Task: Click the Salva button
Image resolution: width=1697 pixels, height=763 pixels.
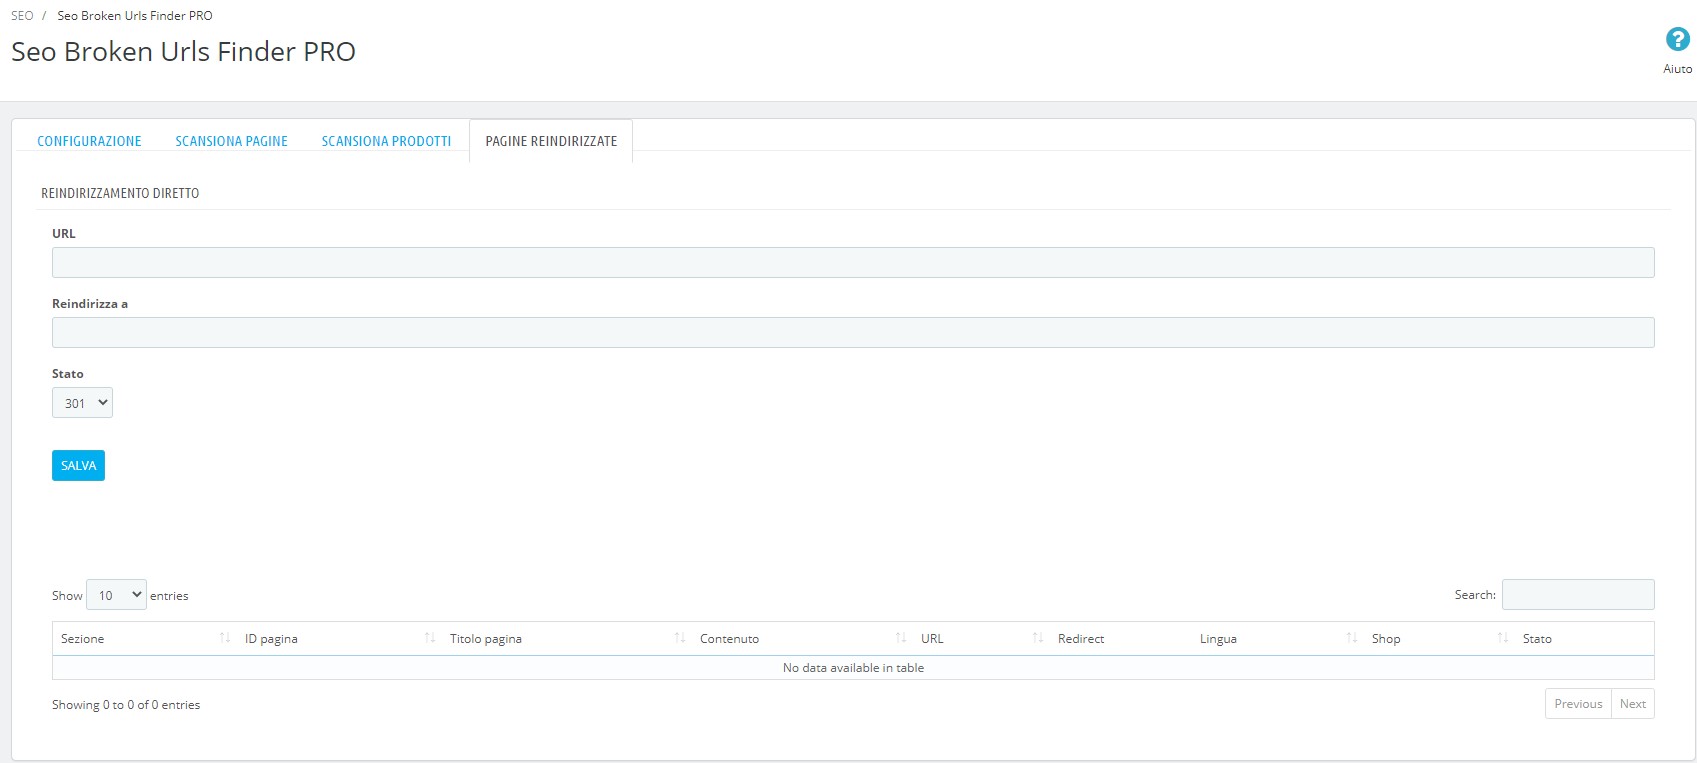Action: pos(78,466)
